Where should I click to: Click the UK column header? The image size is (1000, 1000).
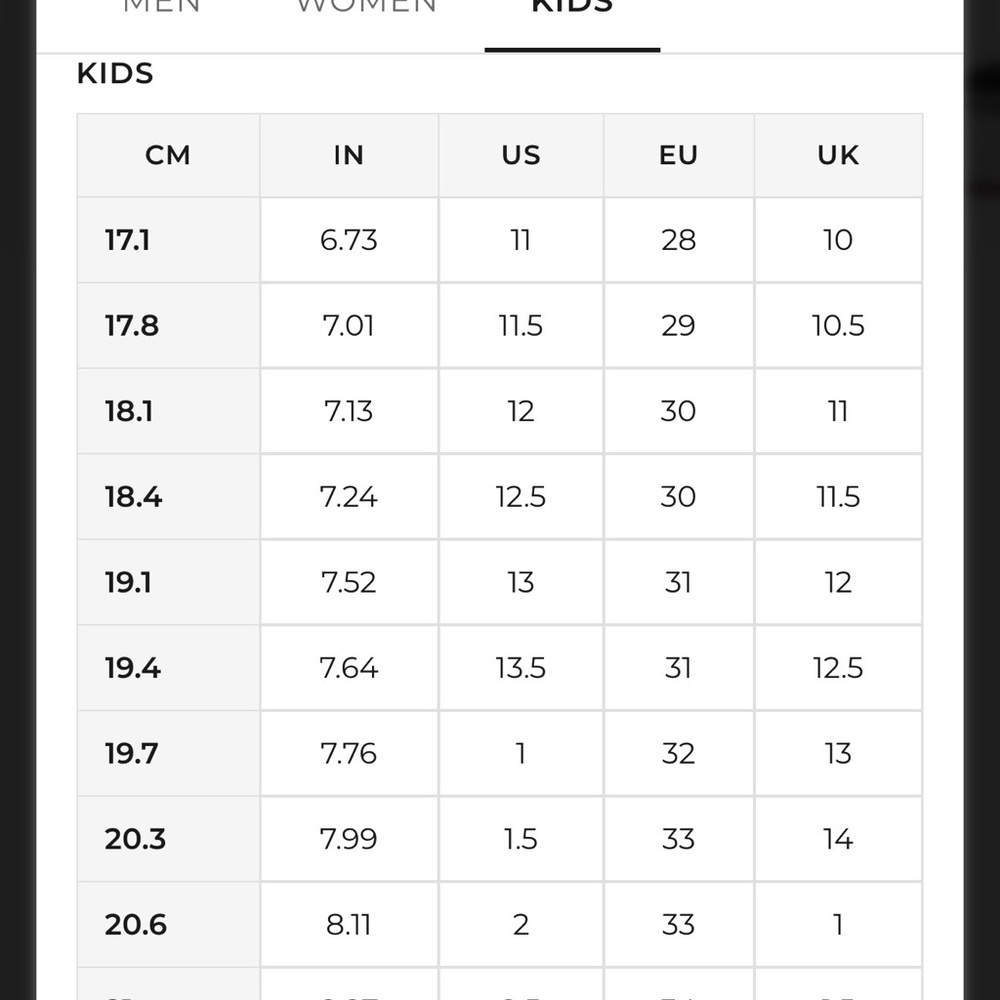(838, 155)
